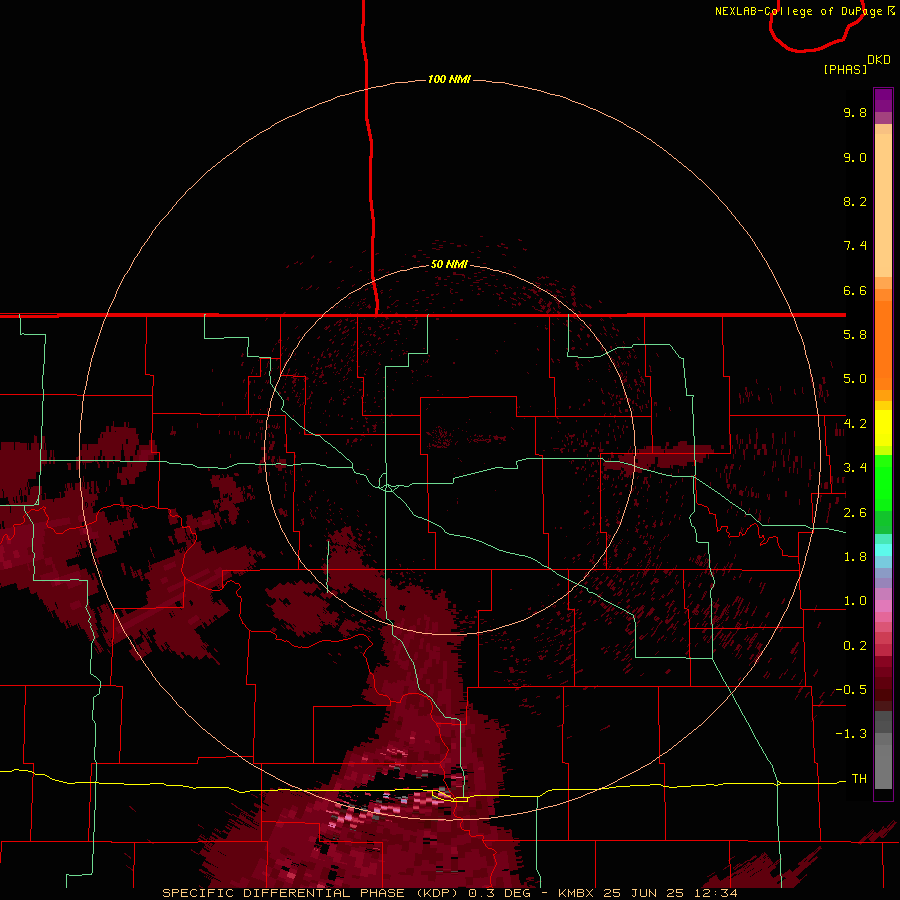Click the 4.2 scale value label
Viewport: 900px width, 900px height.
tap(855, 424)
